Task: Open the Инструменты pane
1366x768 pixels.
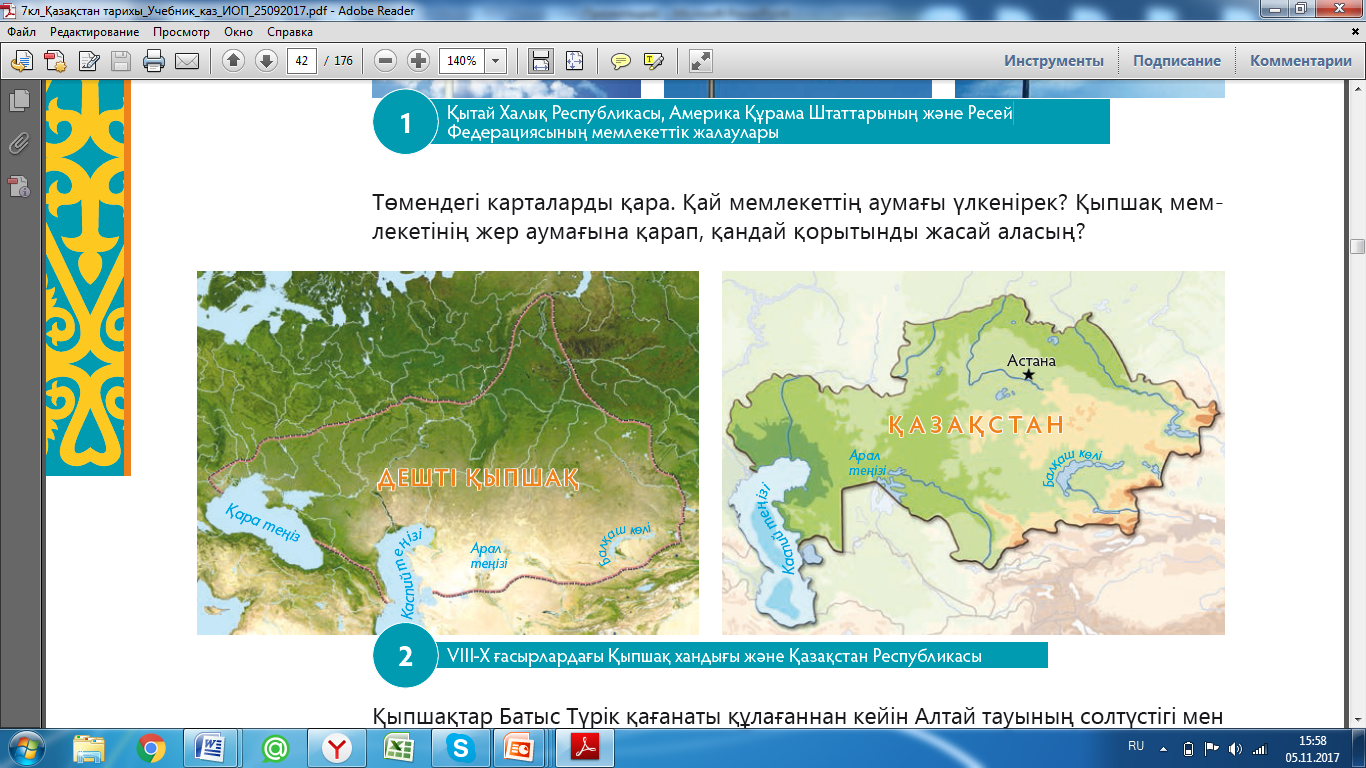Action: (1054, 61)
